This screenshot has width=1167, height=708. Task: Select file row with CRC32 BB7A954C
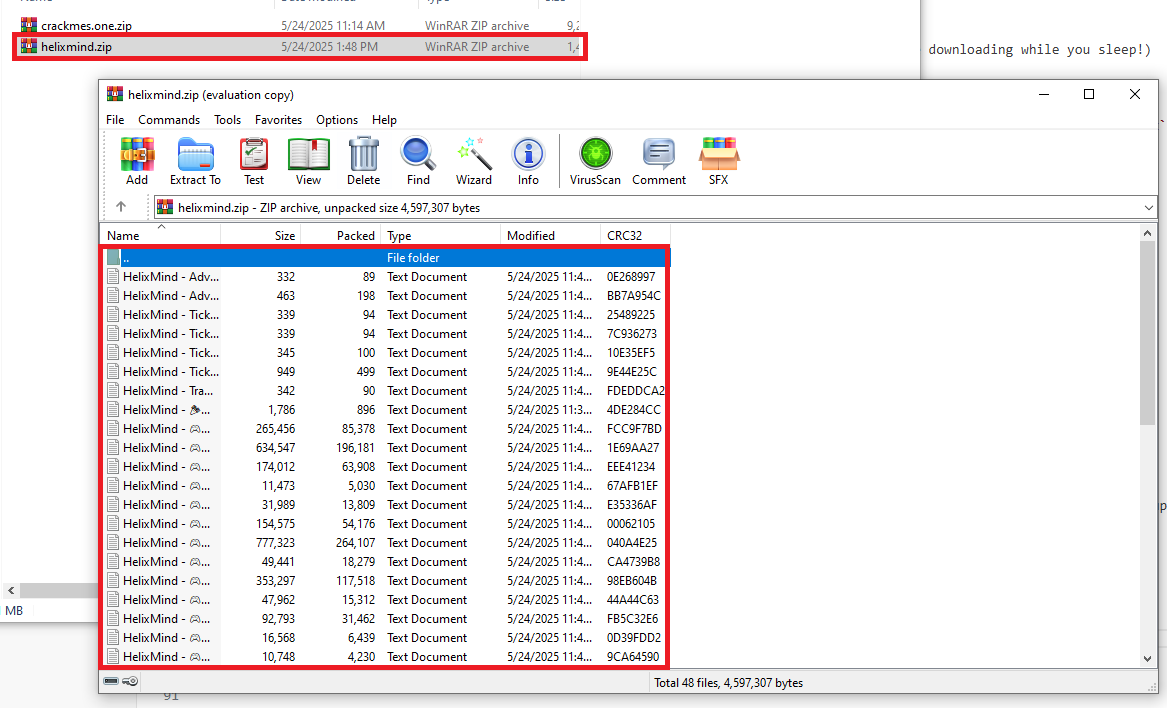[386, 296]
